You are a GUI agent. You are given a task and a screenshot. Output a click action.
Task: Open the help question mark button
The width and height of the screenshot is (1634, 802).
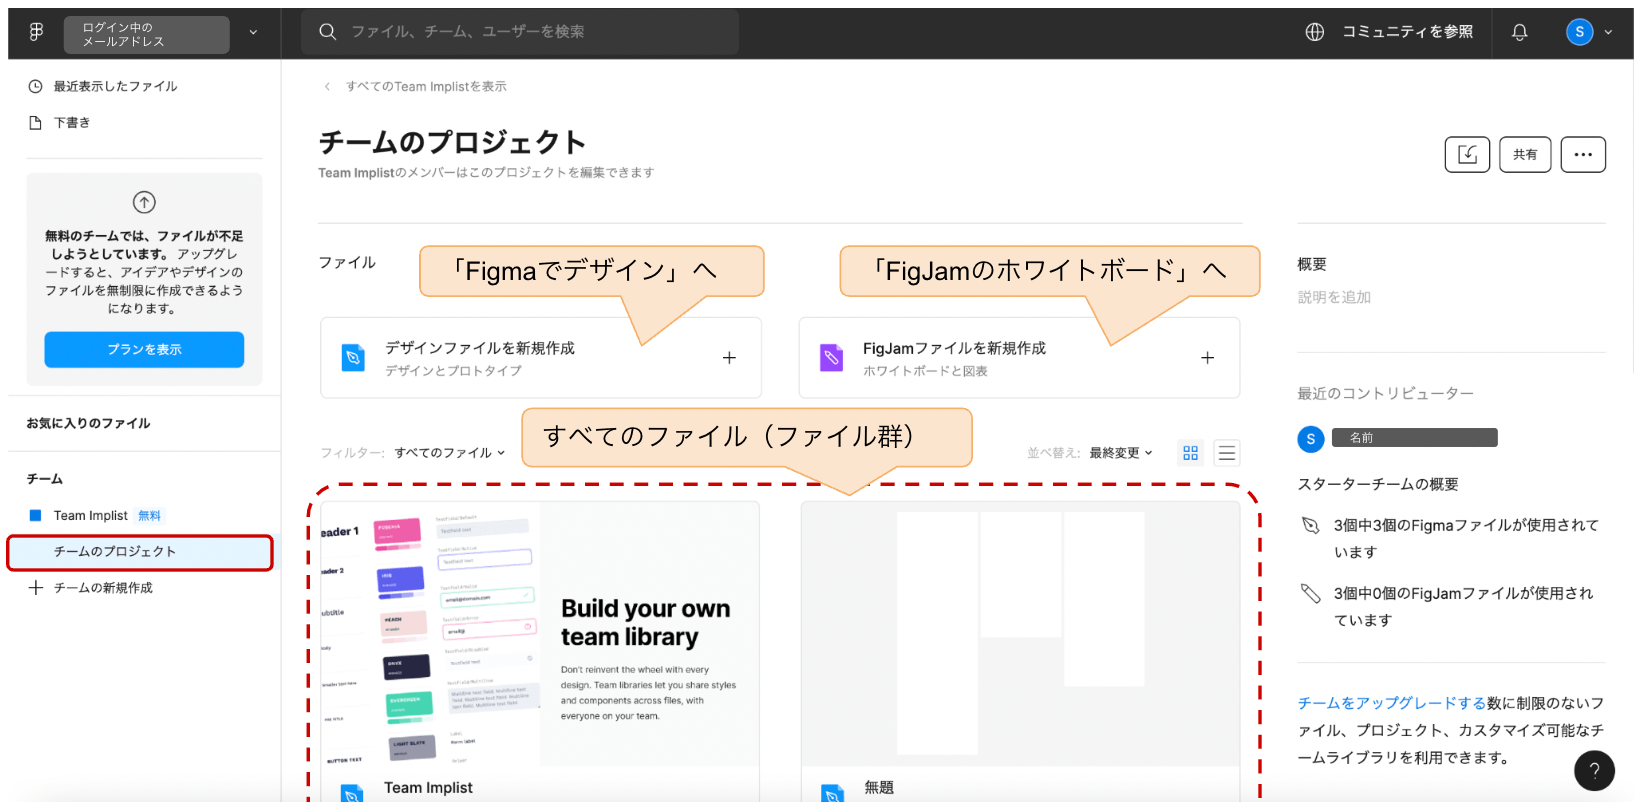1594,770
